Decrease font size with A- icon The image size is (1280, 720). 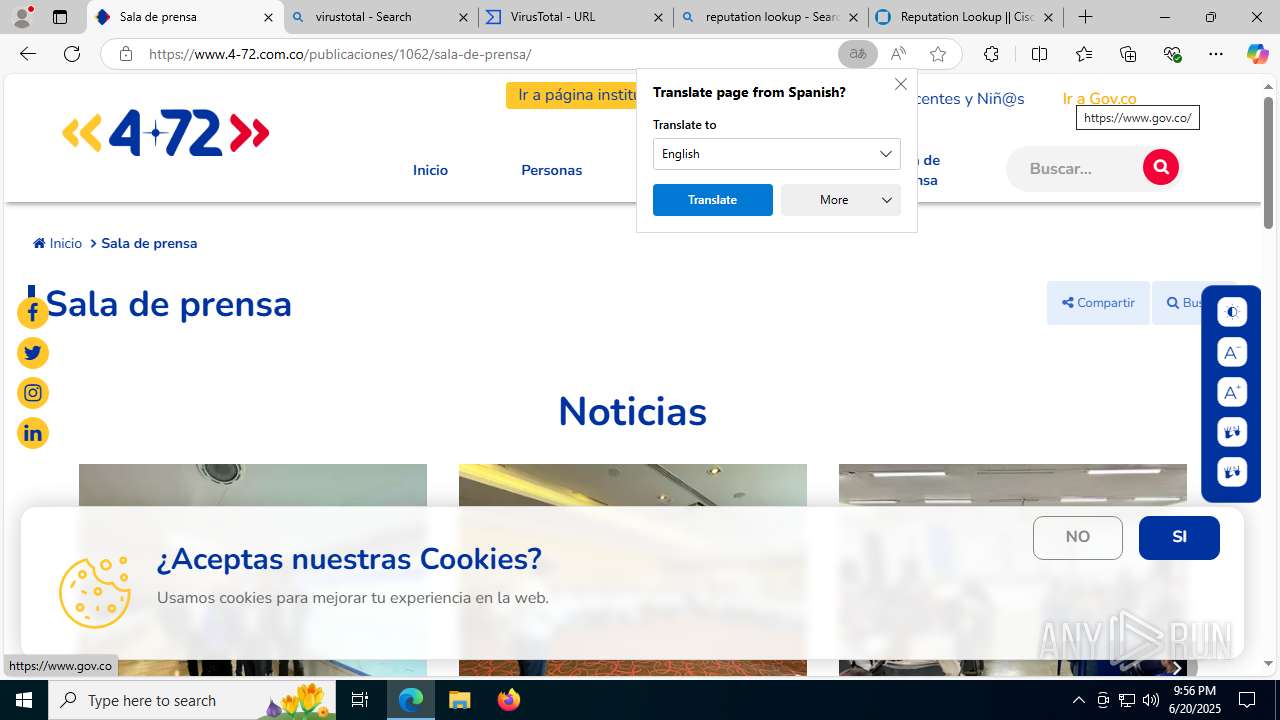tap(1232, 352)
